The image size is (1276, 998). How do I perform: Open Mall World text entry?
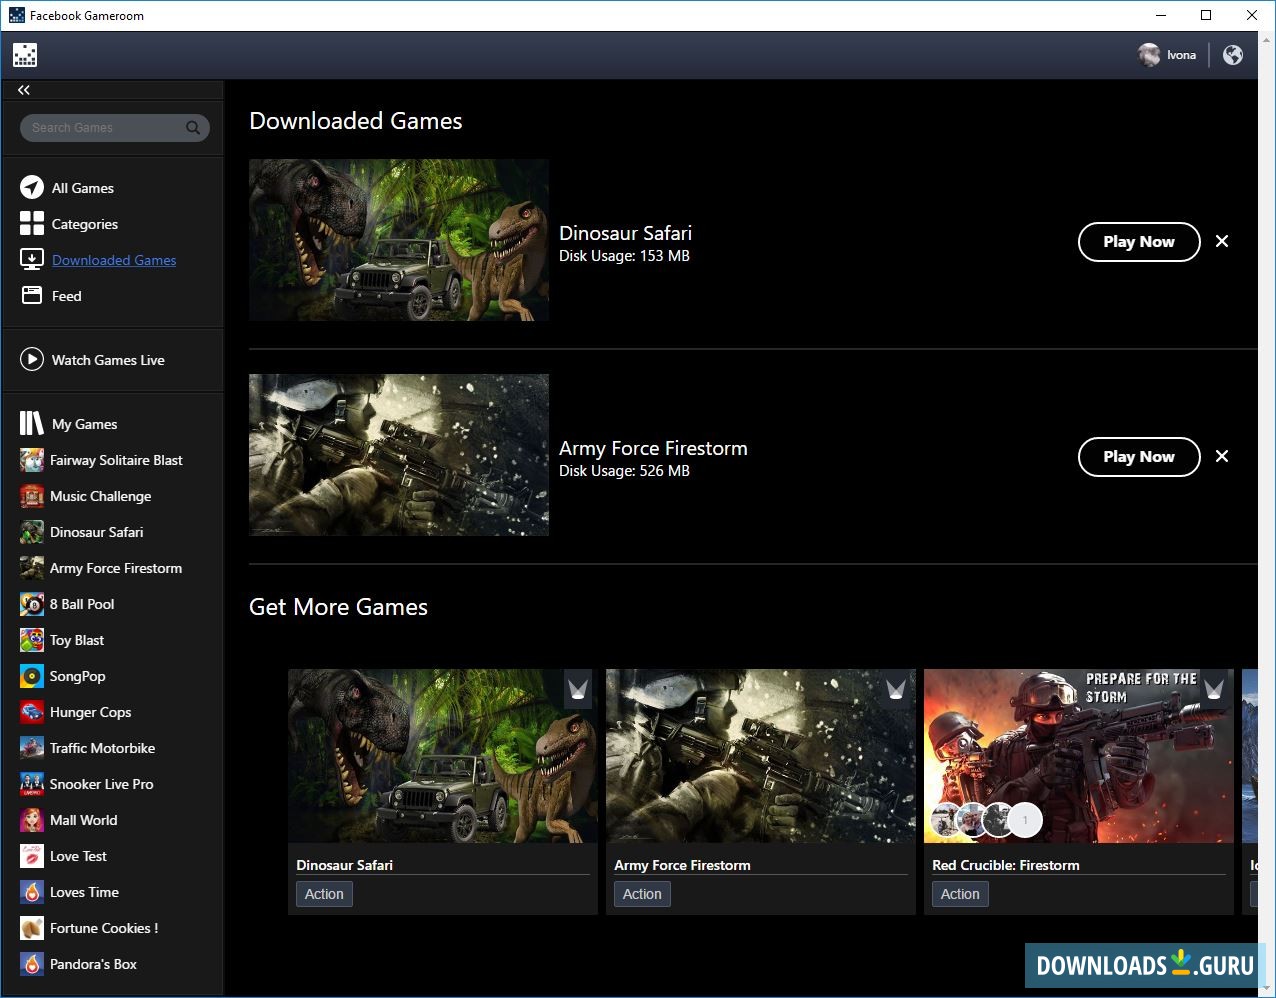84,820
